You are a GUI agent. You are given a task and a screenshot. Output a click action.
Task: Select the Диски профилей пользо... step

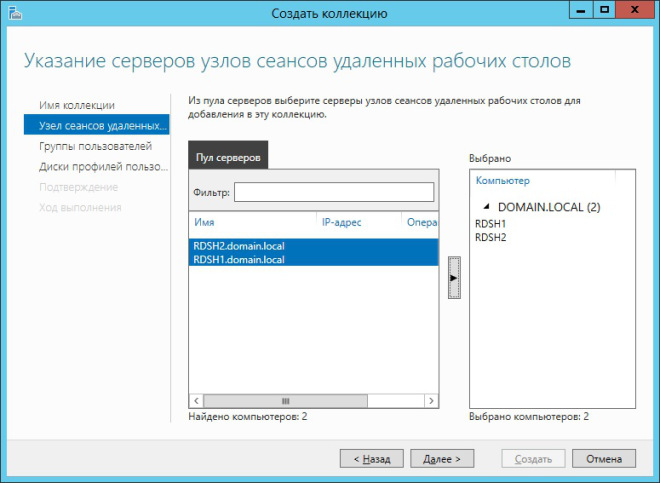point(98,167)
